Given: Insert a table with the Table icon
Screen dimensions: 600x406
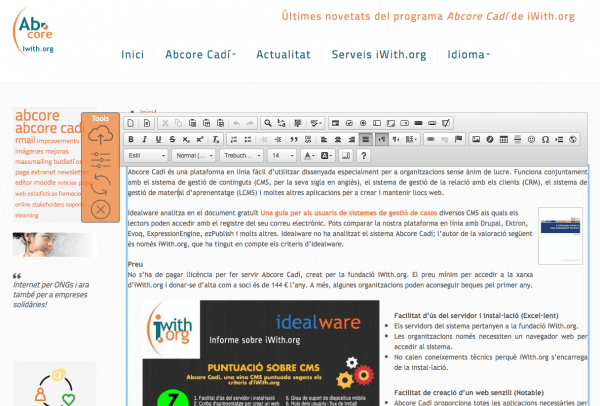Looking at the screenshot, I should tap(504, 140).
